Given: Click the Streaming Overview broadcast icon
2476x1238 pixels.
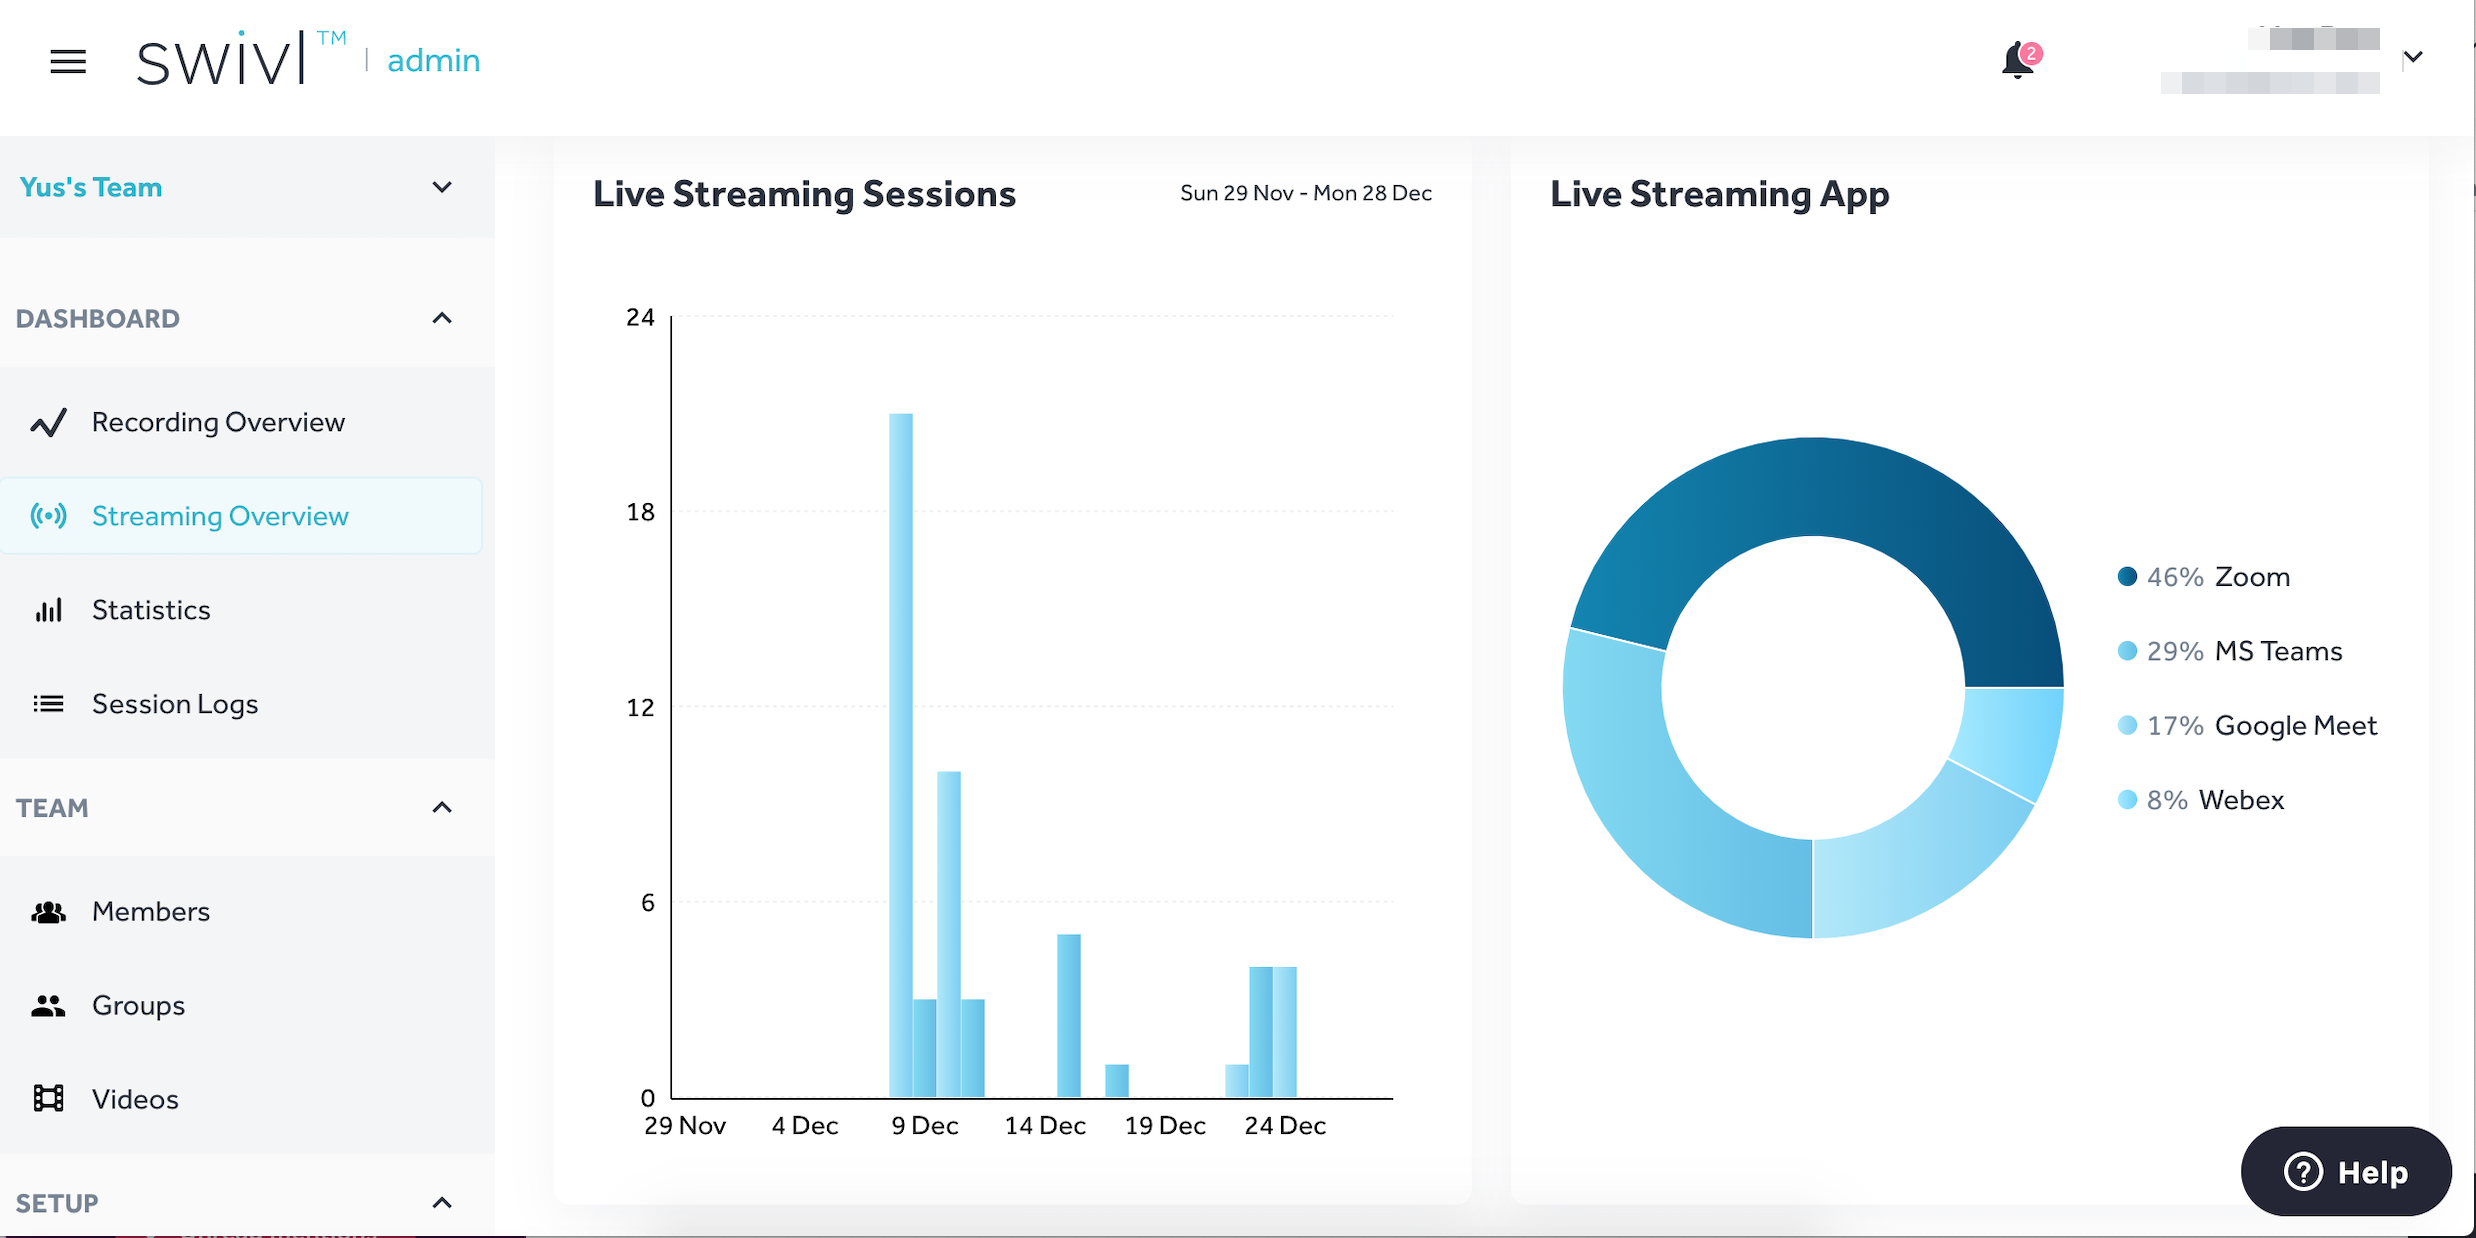Looking at the screenshot, I should (x=48, y=516).
